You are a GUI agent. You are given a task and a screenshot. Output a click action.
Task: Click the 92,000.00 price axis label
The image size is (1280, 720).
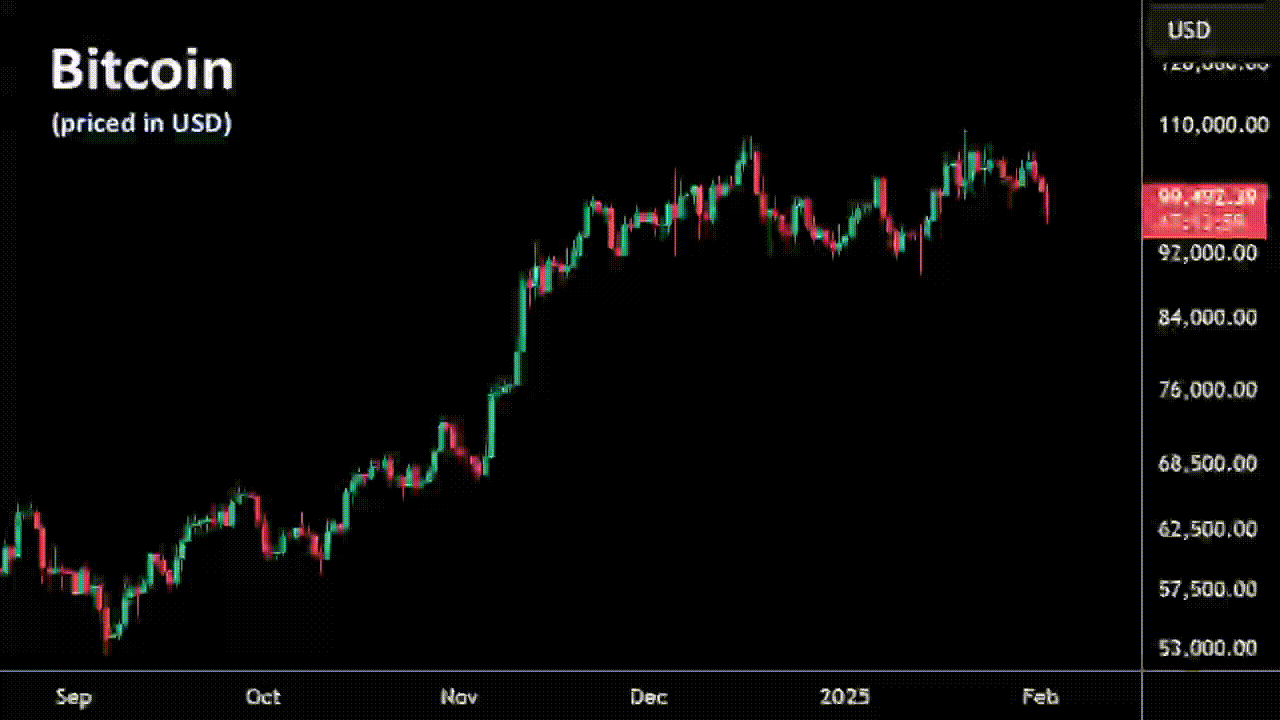pyautogui.click(x=1207, y=253)
